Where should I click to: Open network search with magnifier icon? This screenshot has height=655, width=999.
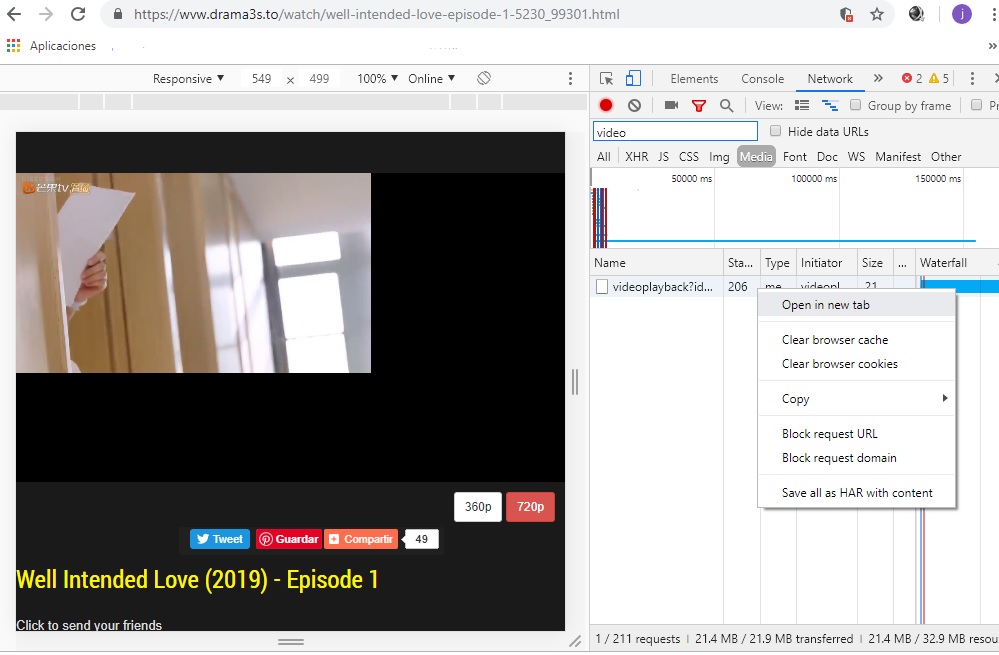click(x=726, y=106)
